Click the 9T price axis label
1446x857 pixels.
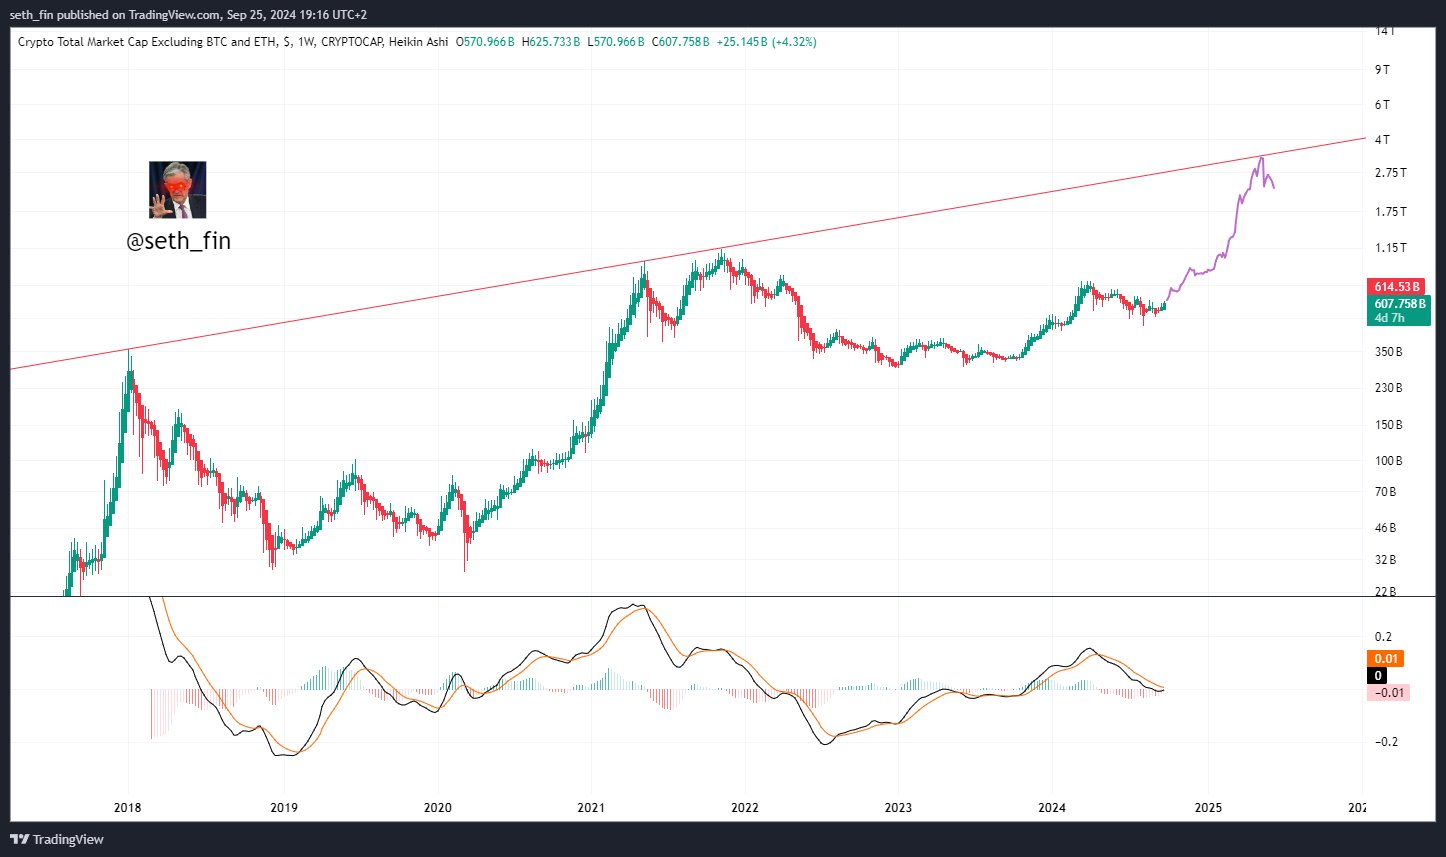(x=1382, y=69)
